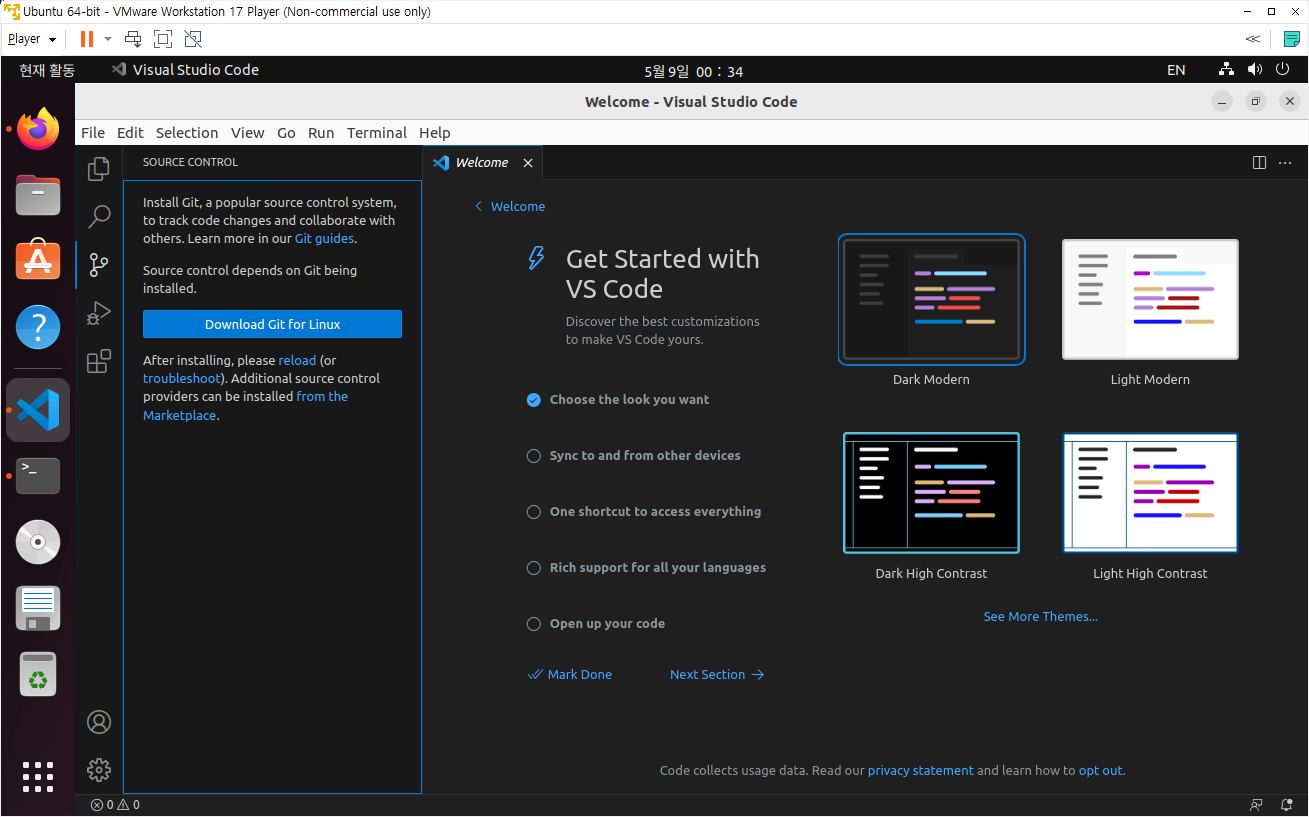Open the Accounts menu icon
Viewport: 1309px width, 817px height.
pos(98,722)
